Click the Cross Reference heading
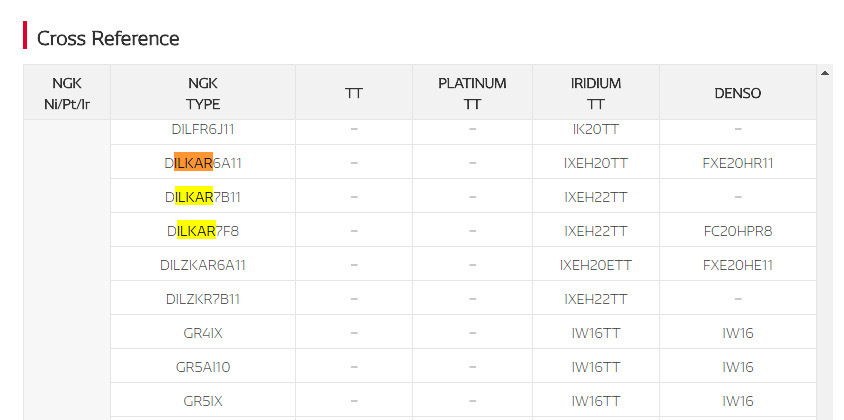Image resolution: width=844 pixels, height=420 pixels. tap(108, 38)
